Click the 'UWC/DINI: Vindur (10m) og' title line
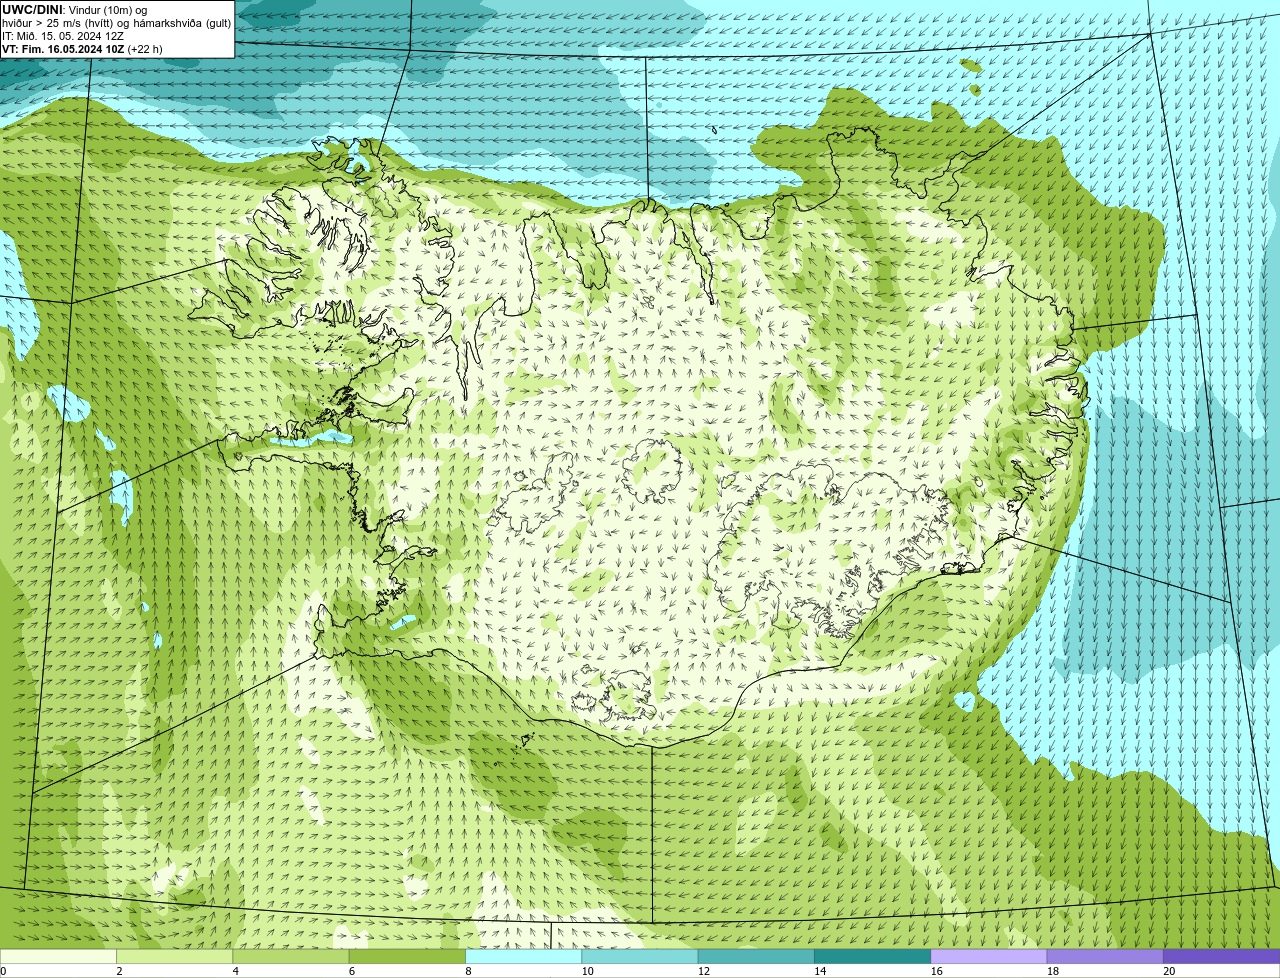This screenshot has height=978, width=1280. (x=75, y=10)
